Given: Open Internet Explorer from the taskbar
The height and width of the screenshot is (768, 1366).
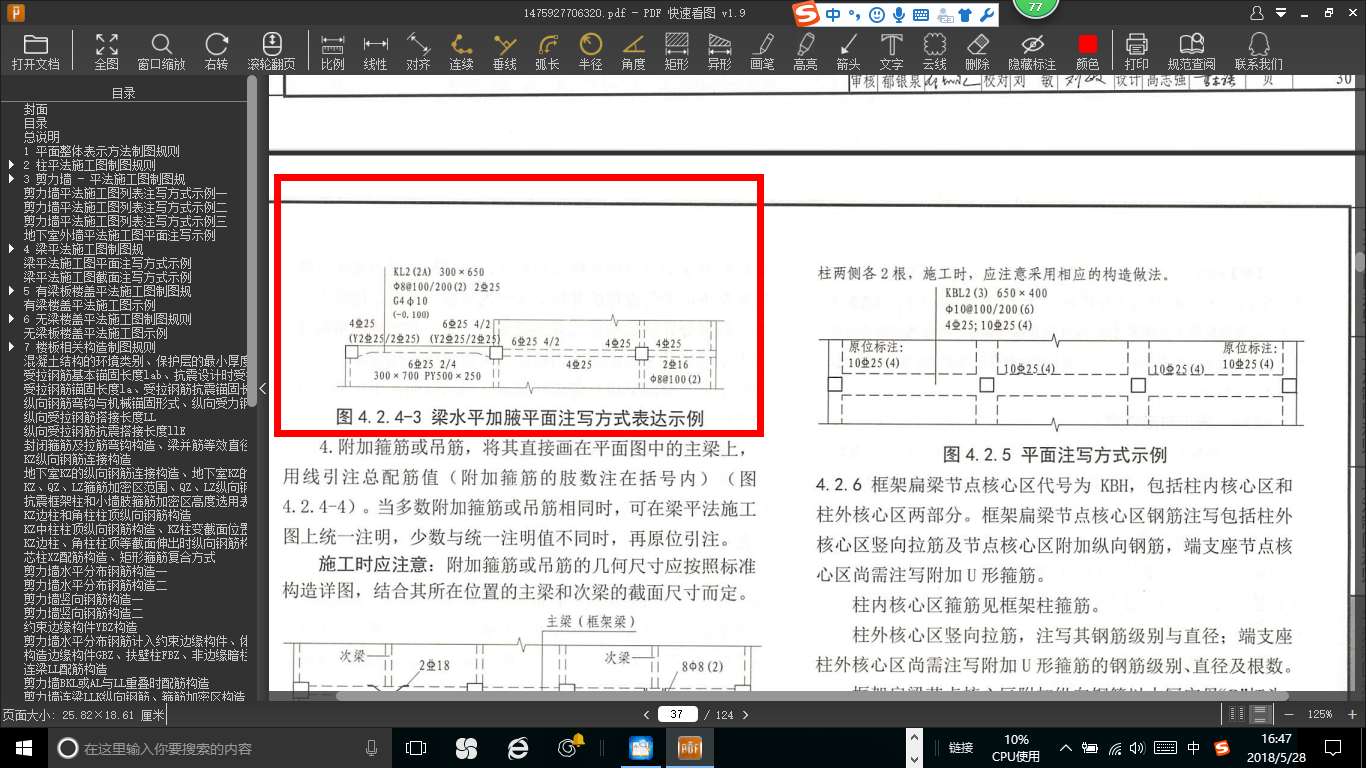Looking at the screenshot, I should tap(518, 747).
